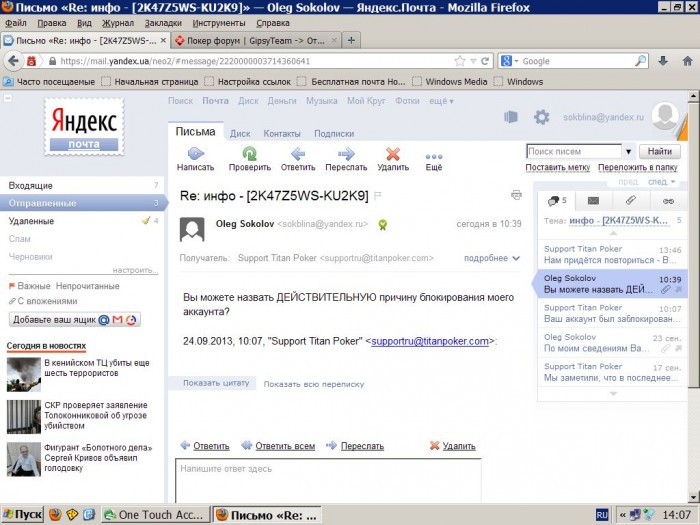700x525 pixels.
Task: Switch to One Touch Acc... taskbar window
Action: [154, 515]
